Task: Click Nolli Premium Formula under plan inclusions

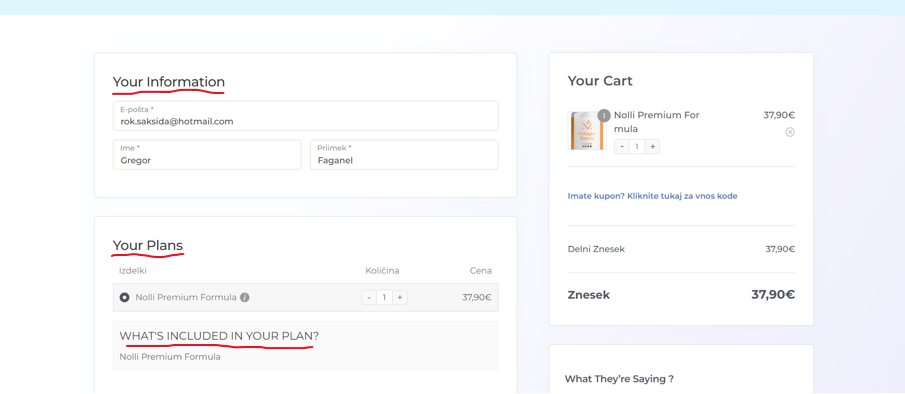Action: pos(170,357)
